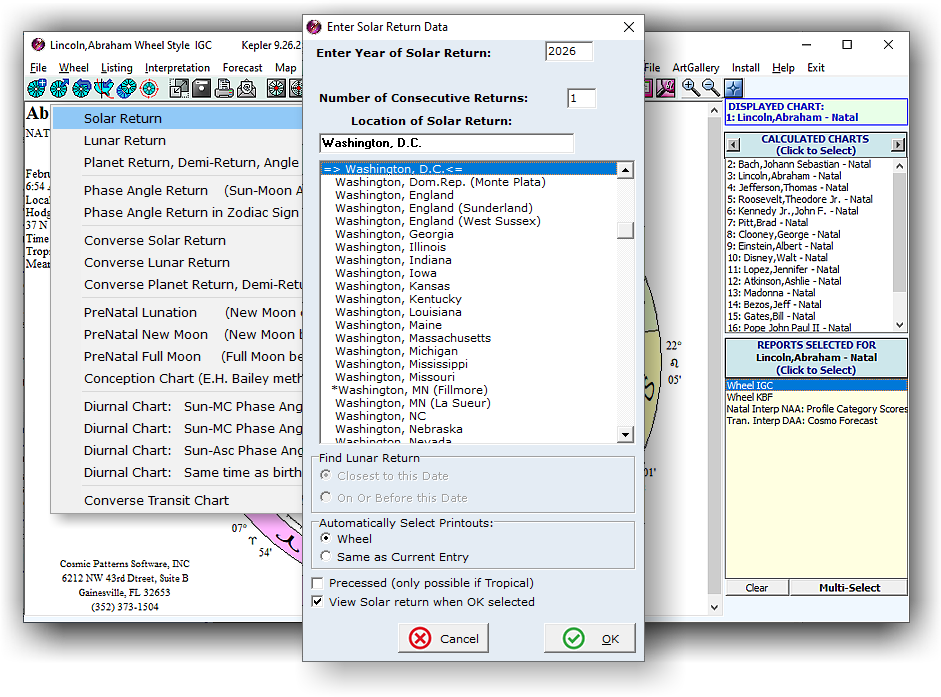Click the Clear button in reports panel
This screenshot has height=697, width=941.
click(757, 588)
